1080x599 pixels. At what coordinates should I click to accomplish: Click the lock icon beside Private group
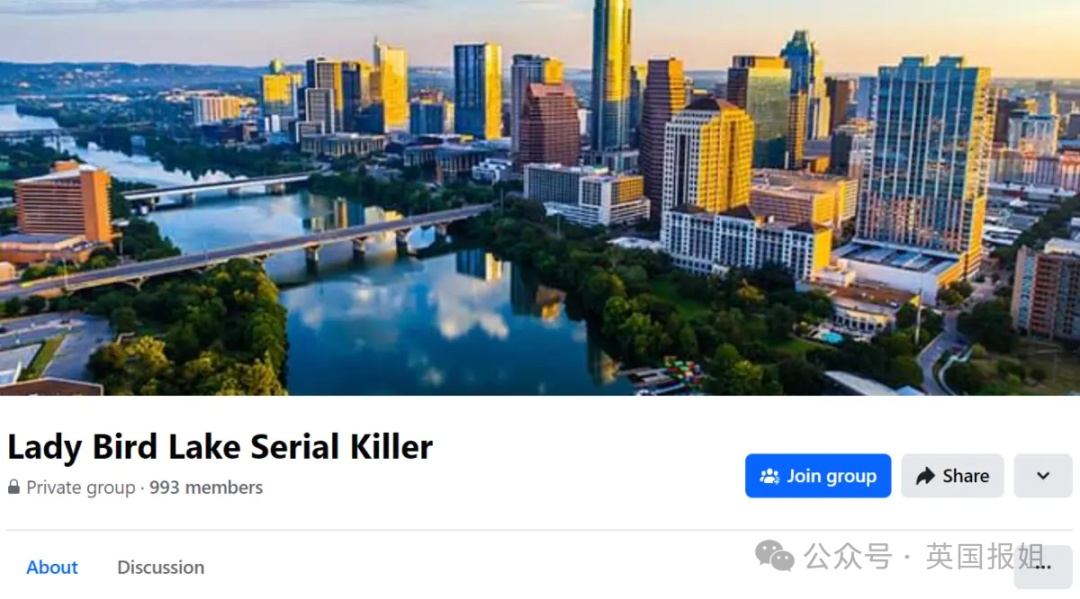point(14,487)
